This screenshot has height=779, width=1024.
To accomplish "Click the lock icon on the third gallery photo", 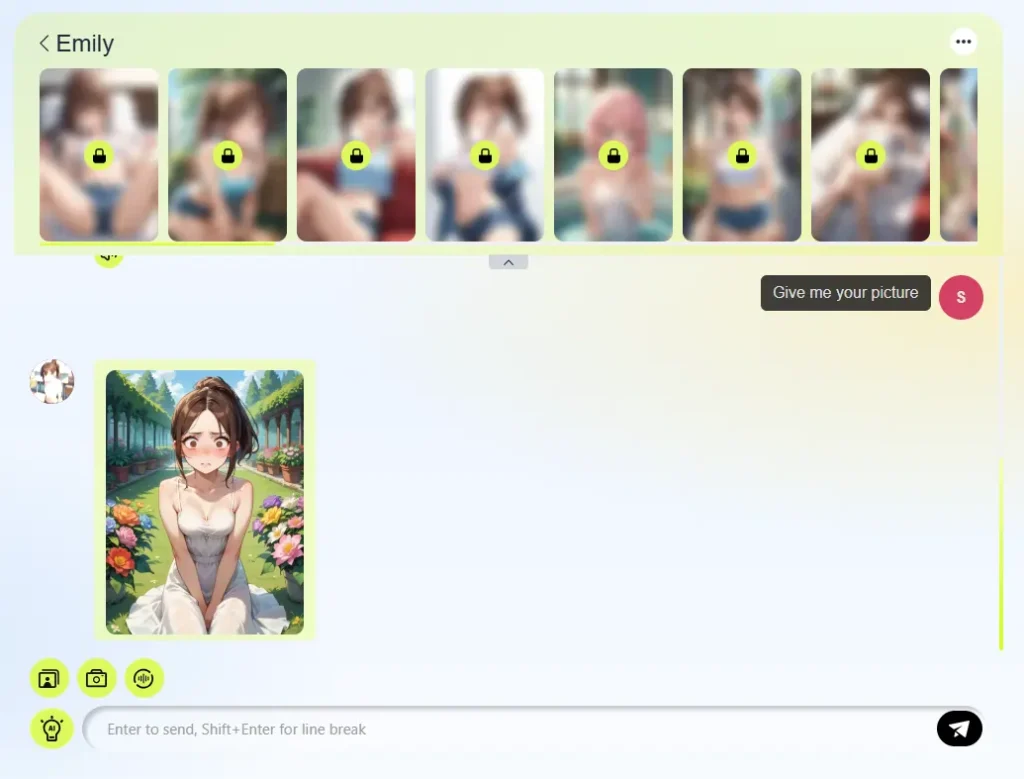I will point(357,156).
